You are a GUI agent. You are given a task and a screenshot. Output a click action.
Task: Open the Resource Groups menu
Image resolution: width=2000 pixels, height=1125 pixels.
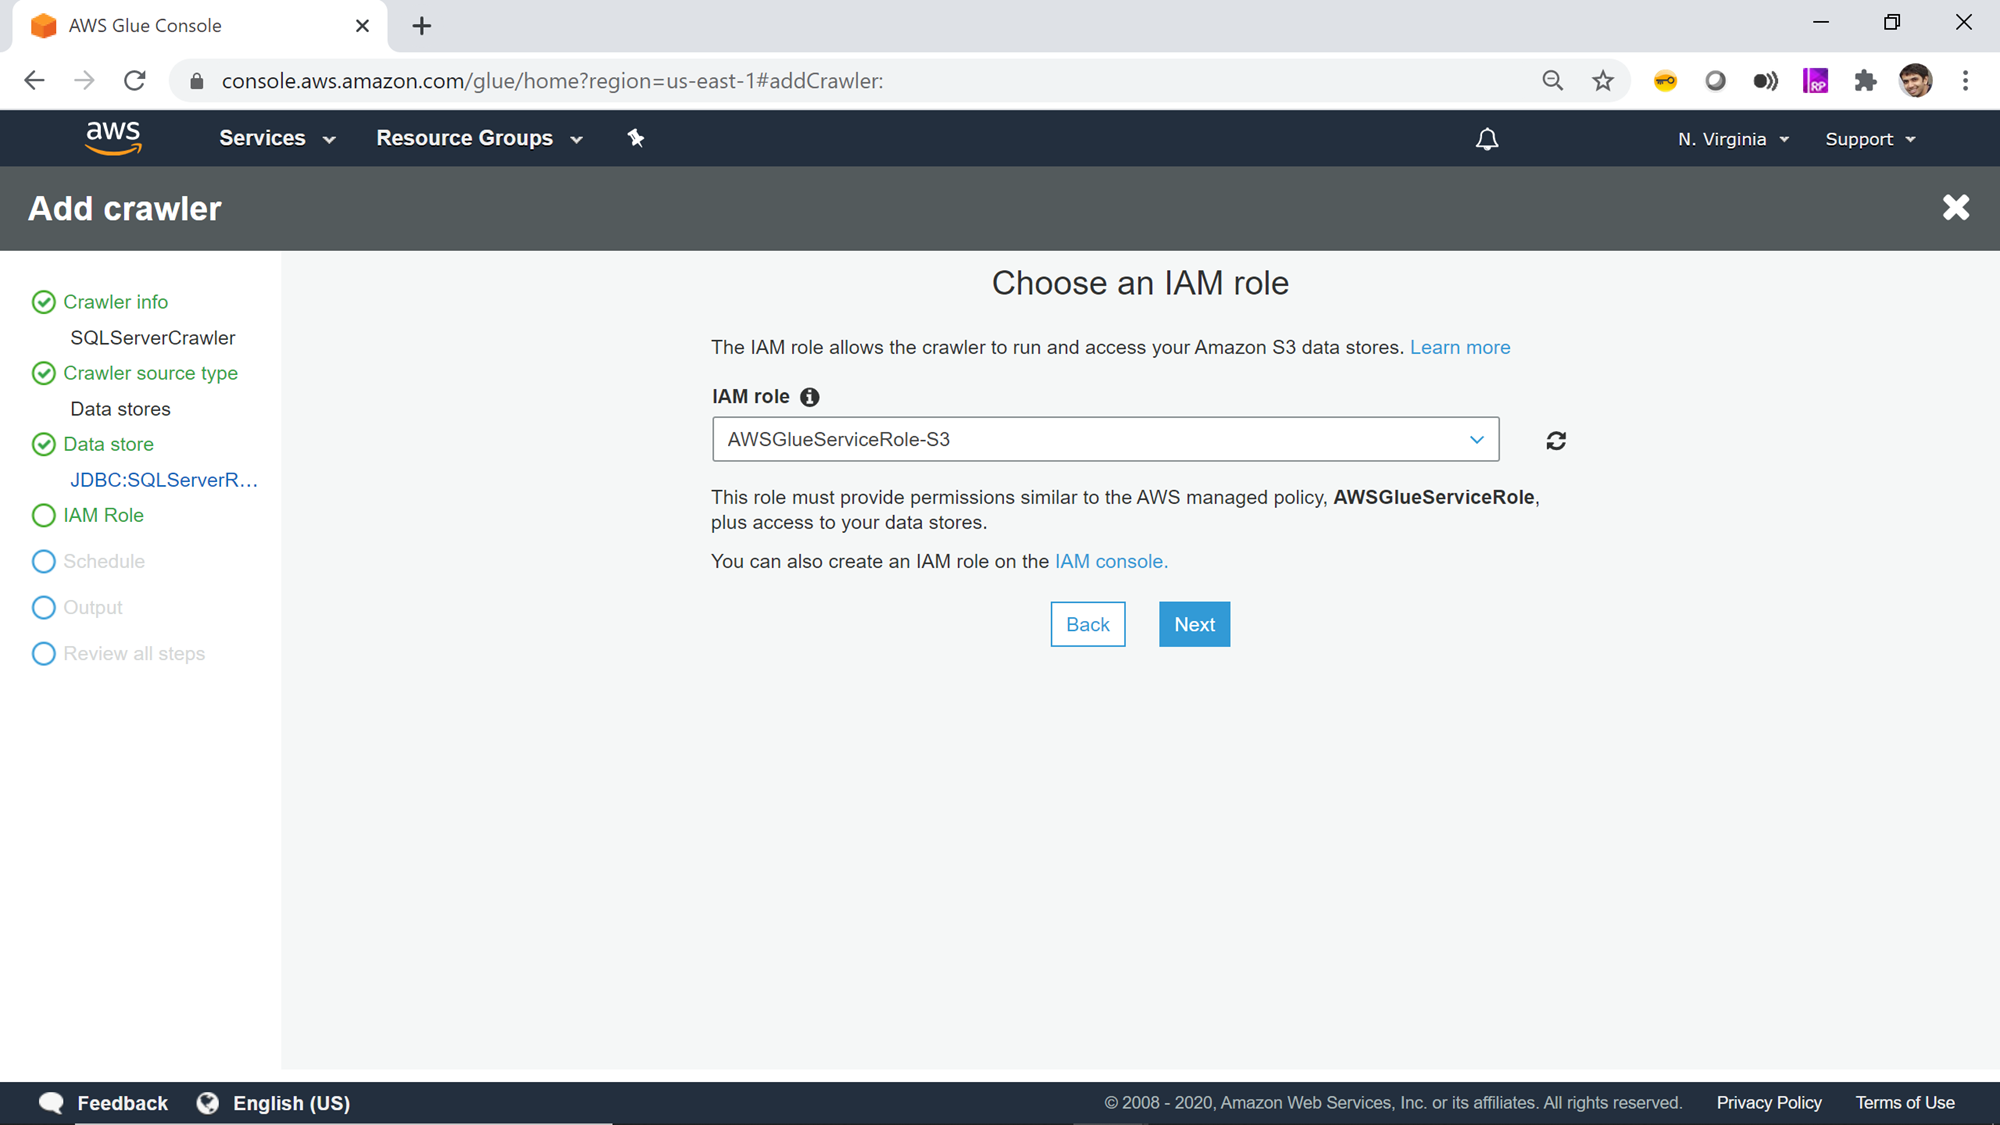(479, 138)
